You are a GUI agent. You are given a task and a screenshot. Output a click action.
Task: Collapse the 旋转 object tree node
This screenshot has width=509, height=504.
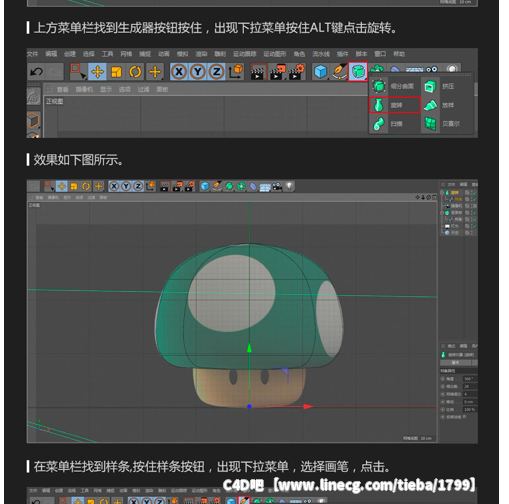(x=442, y=192)
